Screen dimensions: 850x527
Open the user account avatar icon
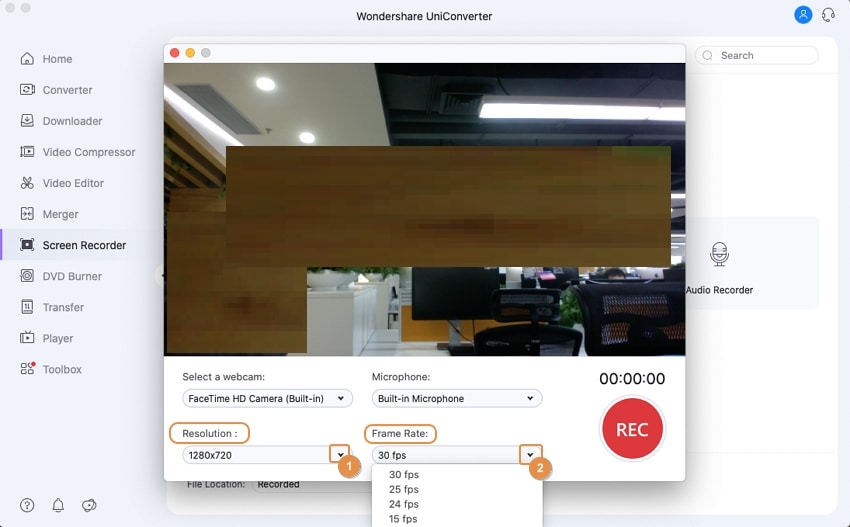pos(803,15)
